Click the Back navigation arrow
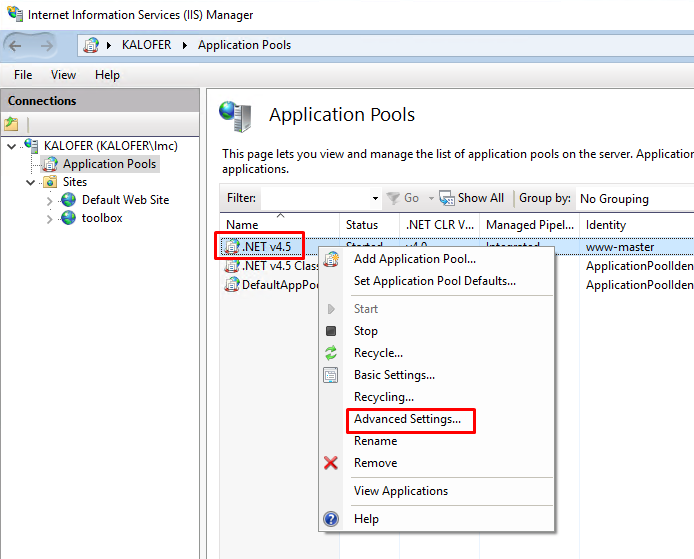 click(x=15, y=46)
